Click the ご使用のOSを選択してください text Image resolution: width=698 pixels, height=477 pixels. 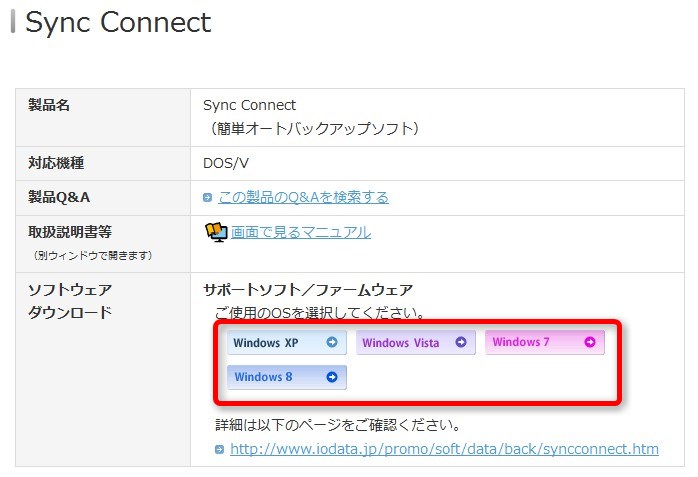320,313
